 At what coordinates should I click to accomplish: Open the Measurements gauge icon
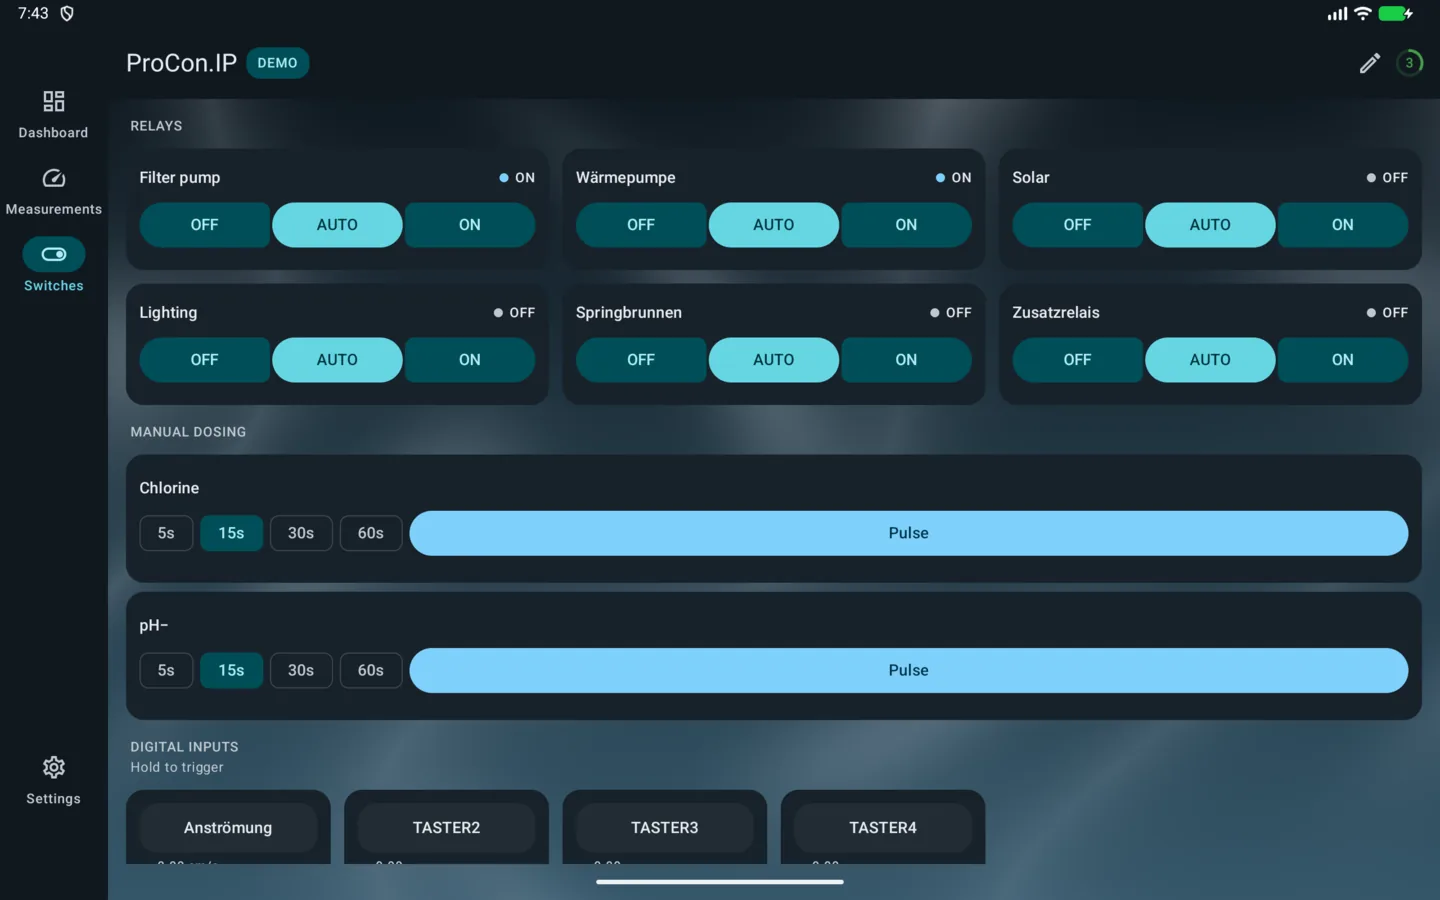coord(53,179)
